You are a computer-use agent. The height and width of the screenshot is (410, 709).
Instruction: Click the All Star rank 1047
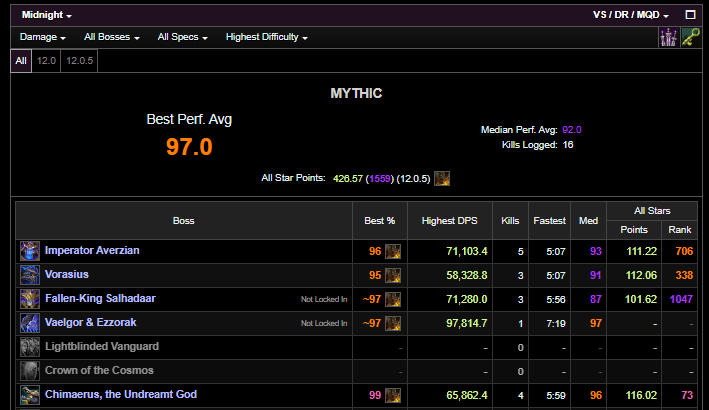(x=681, y=299)
